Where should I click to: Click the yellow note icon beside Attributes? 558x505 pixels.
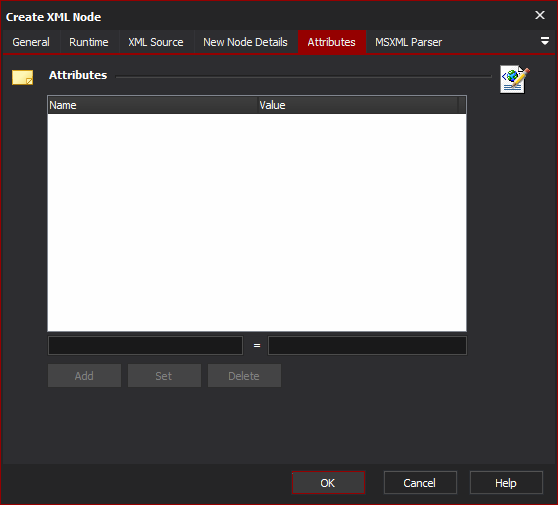22,77
